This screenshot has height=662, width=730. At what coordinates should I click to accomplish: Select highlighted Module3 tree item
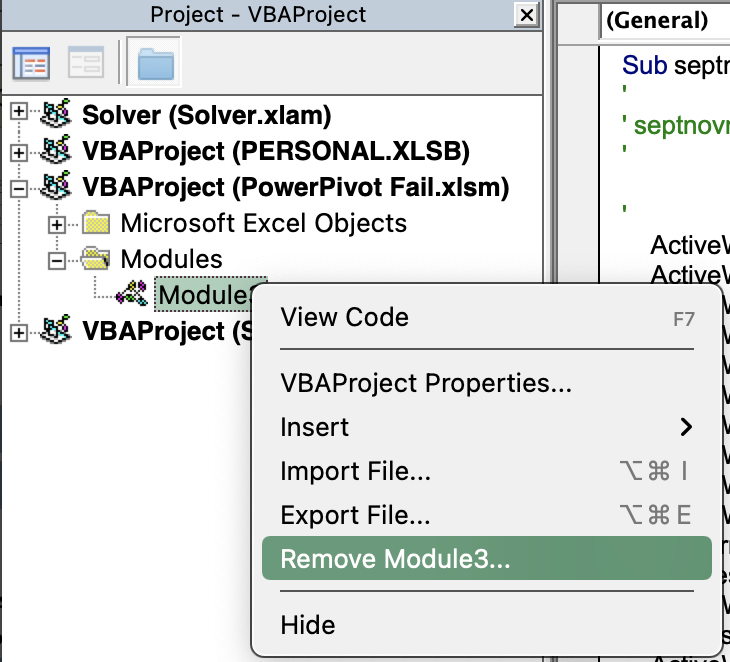[204, 294]
